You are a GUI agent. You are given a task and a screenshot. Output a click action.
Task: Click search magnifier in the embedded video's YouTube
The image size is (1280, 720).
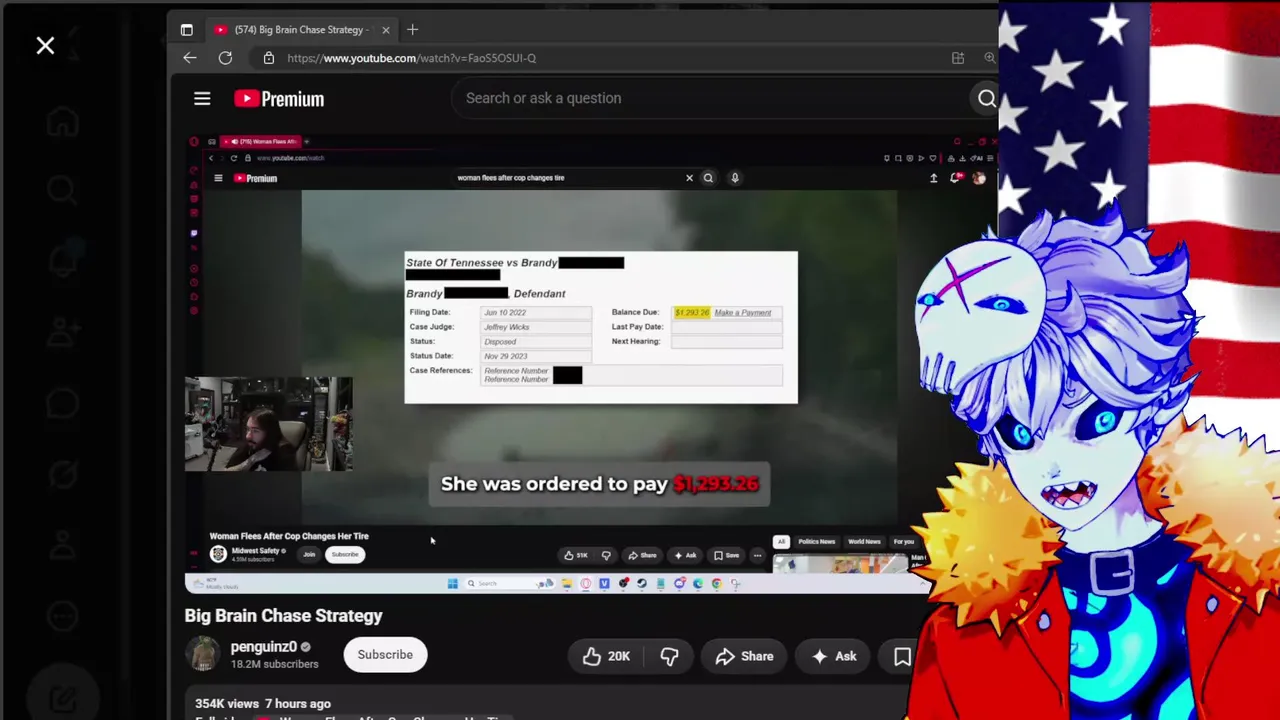point(708,178)
